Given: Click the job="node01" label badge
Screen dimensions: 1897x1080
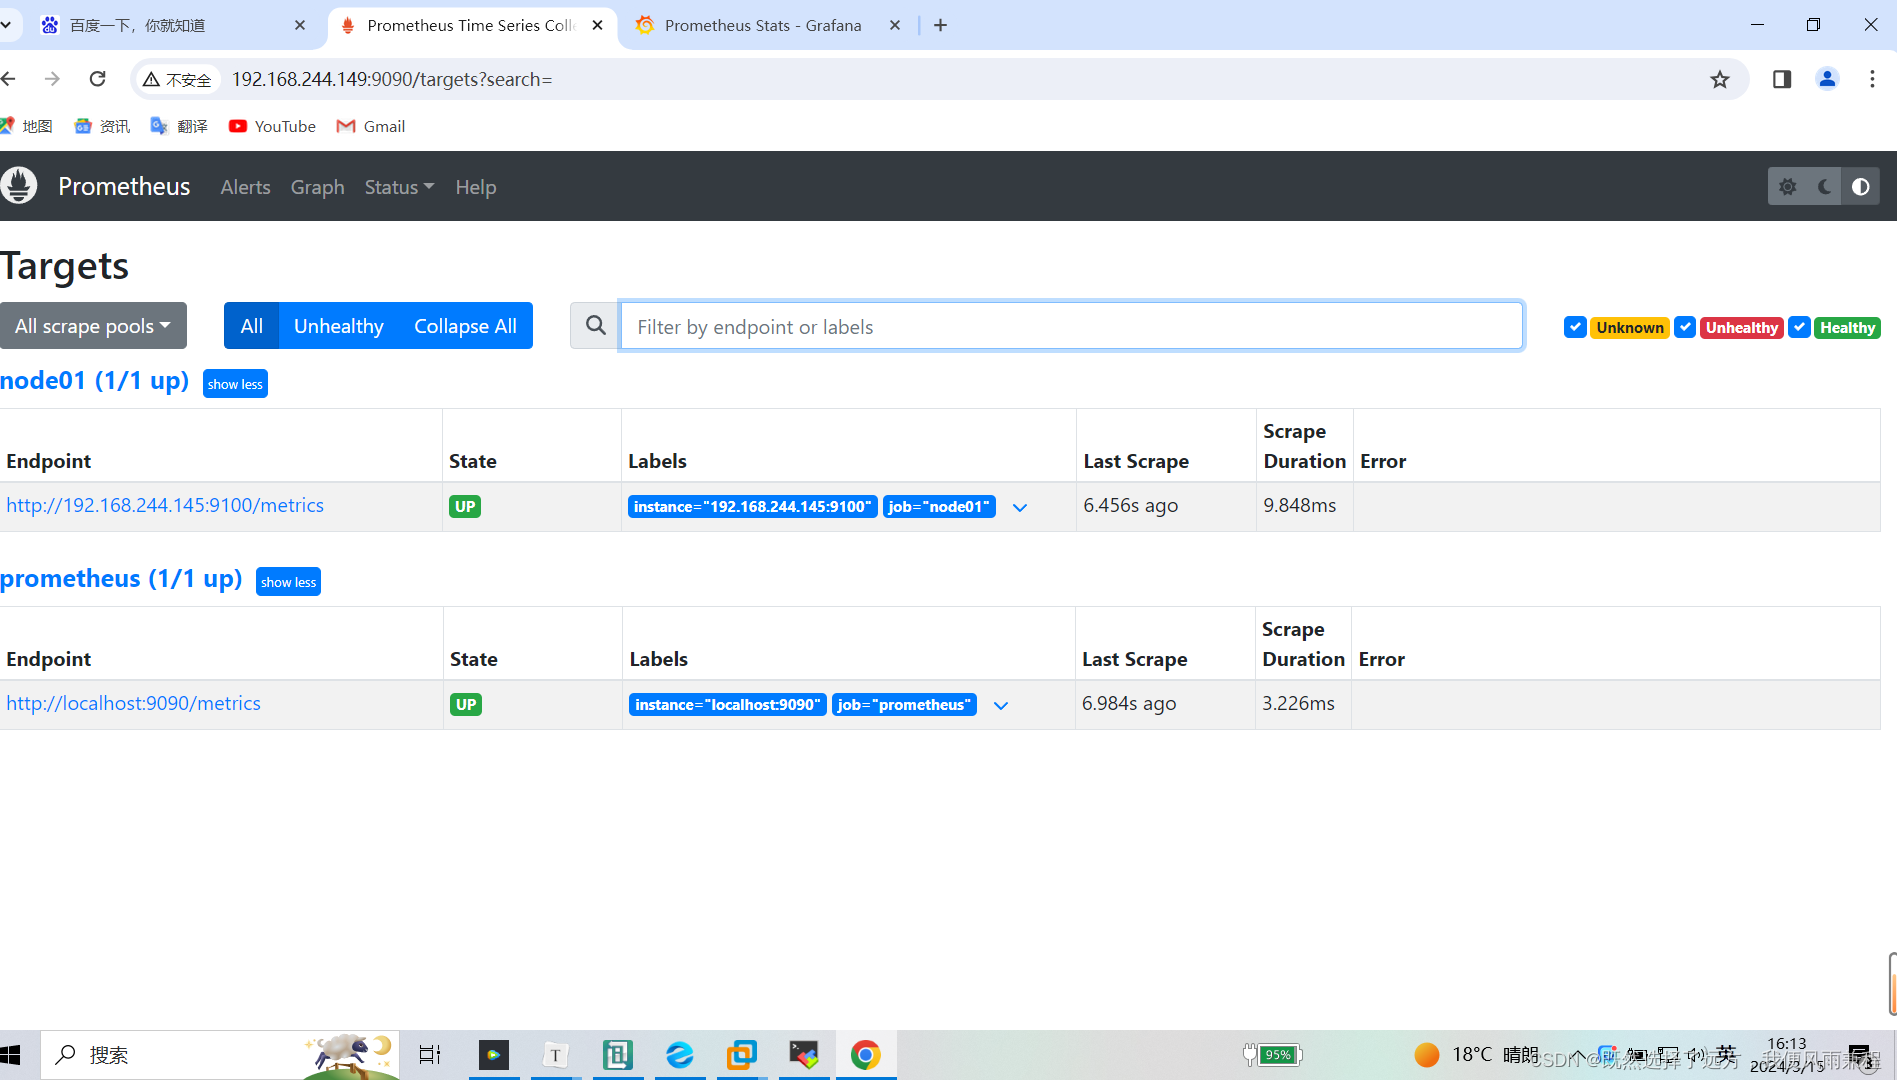Looking at the screenshot, I should click(x=939, y=507).
